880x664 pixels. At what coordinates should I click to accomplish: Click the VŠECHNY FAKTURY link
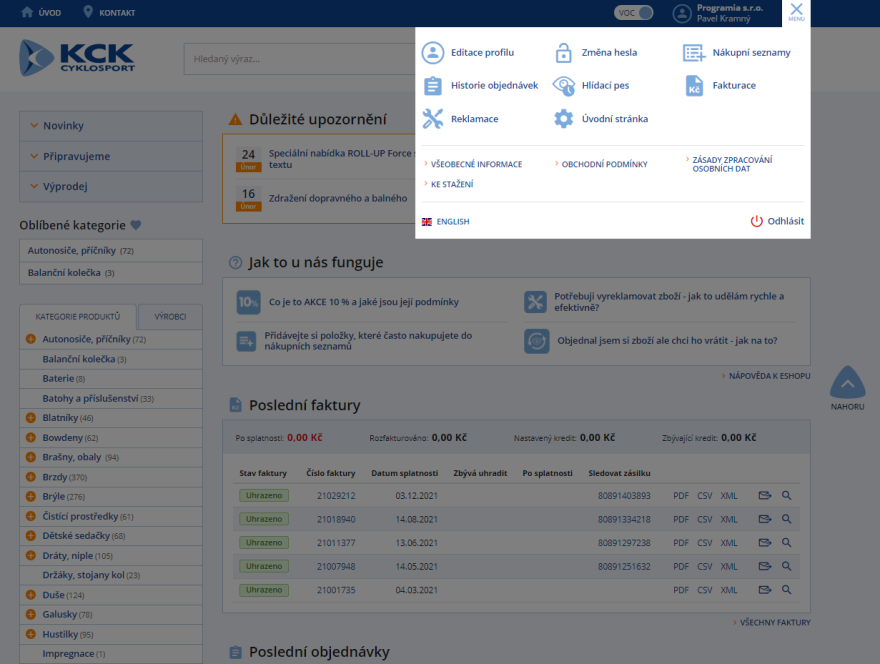click(x=775, y=622)
